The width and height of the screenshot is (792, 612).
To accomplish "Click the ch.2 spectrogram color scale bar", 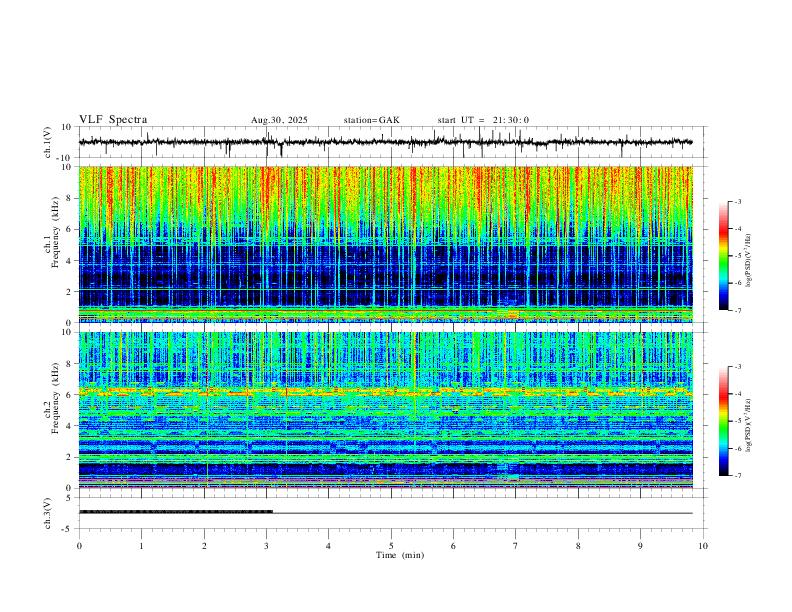I will coord(723,421).
